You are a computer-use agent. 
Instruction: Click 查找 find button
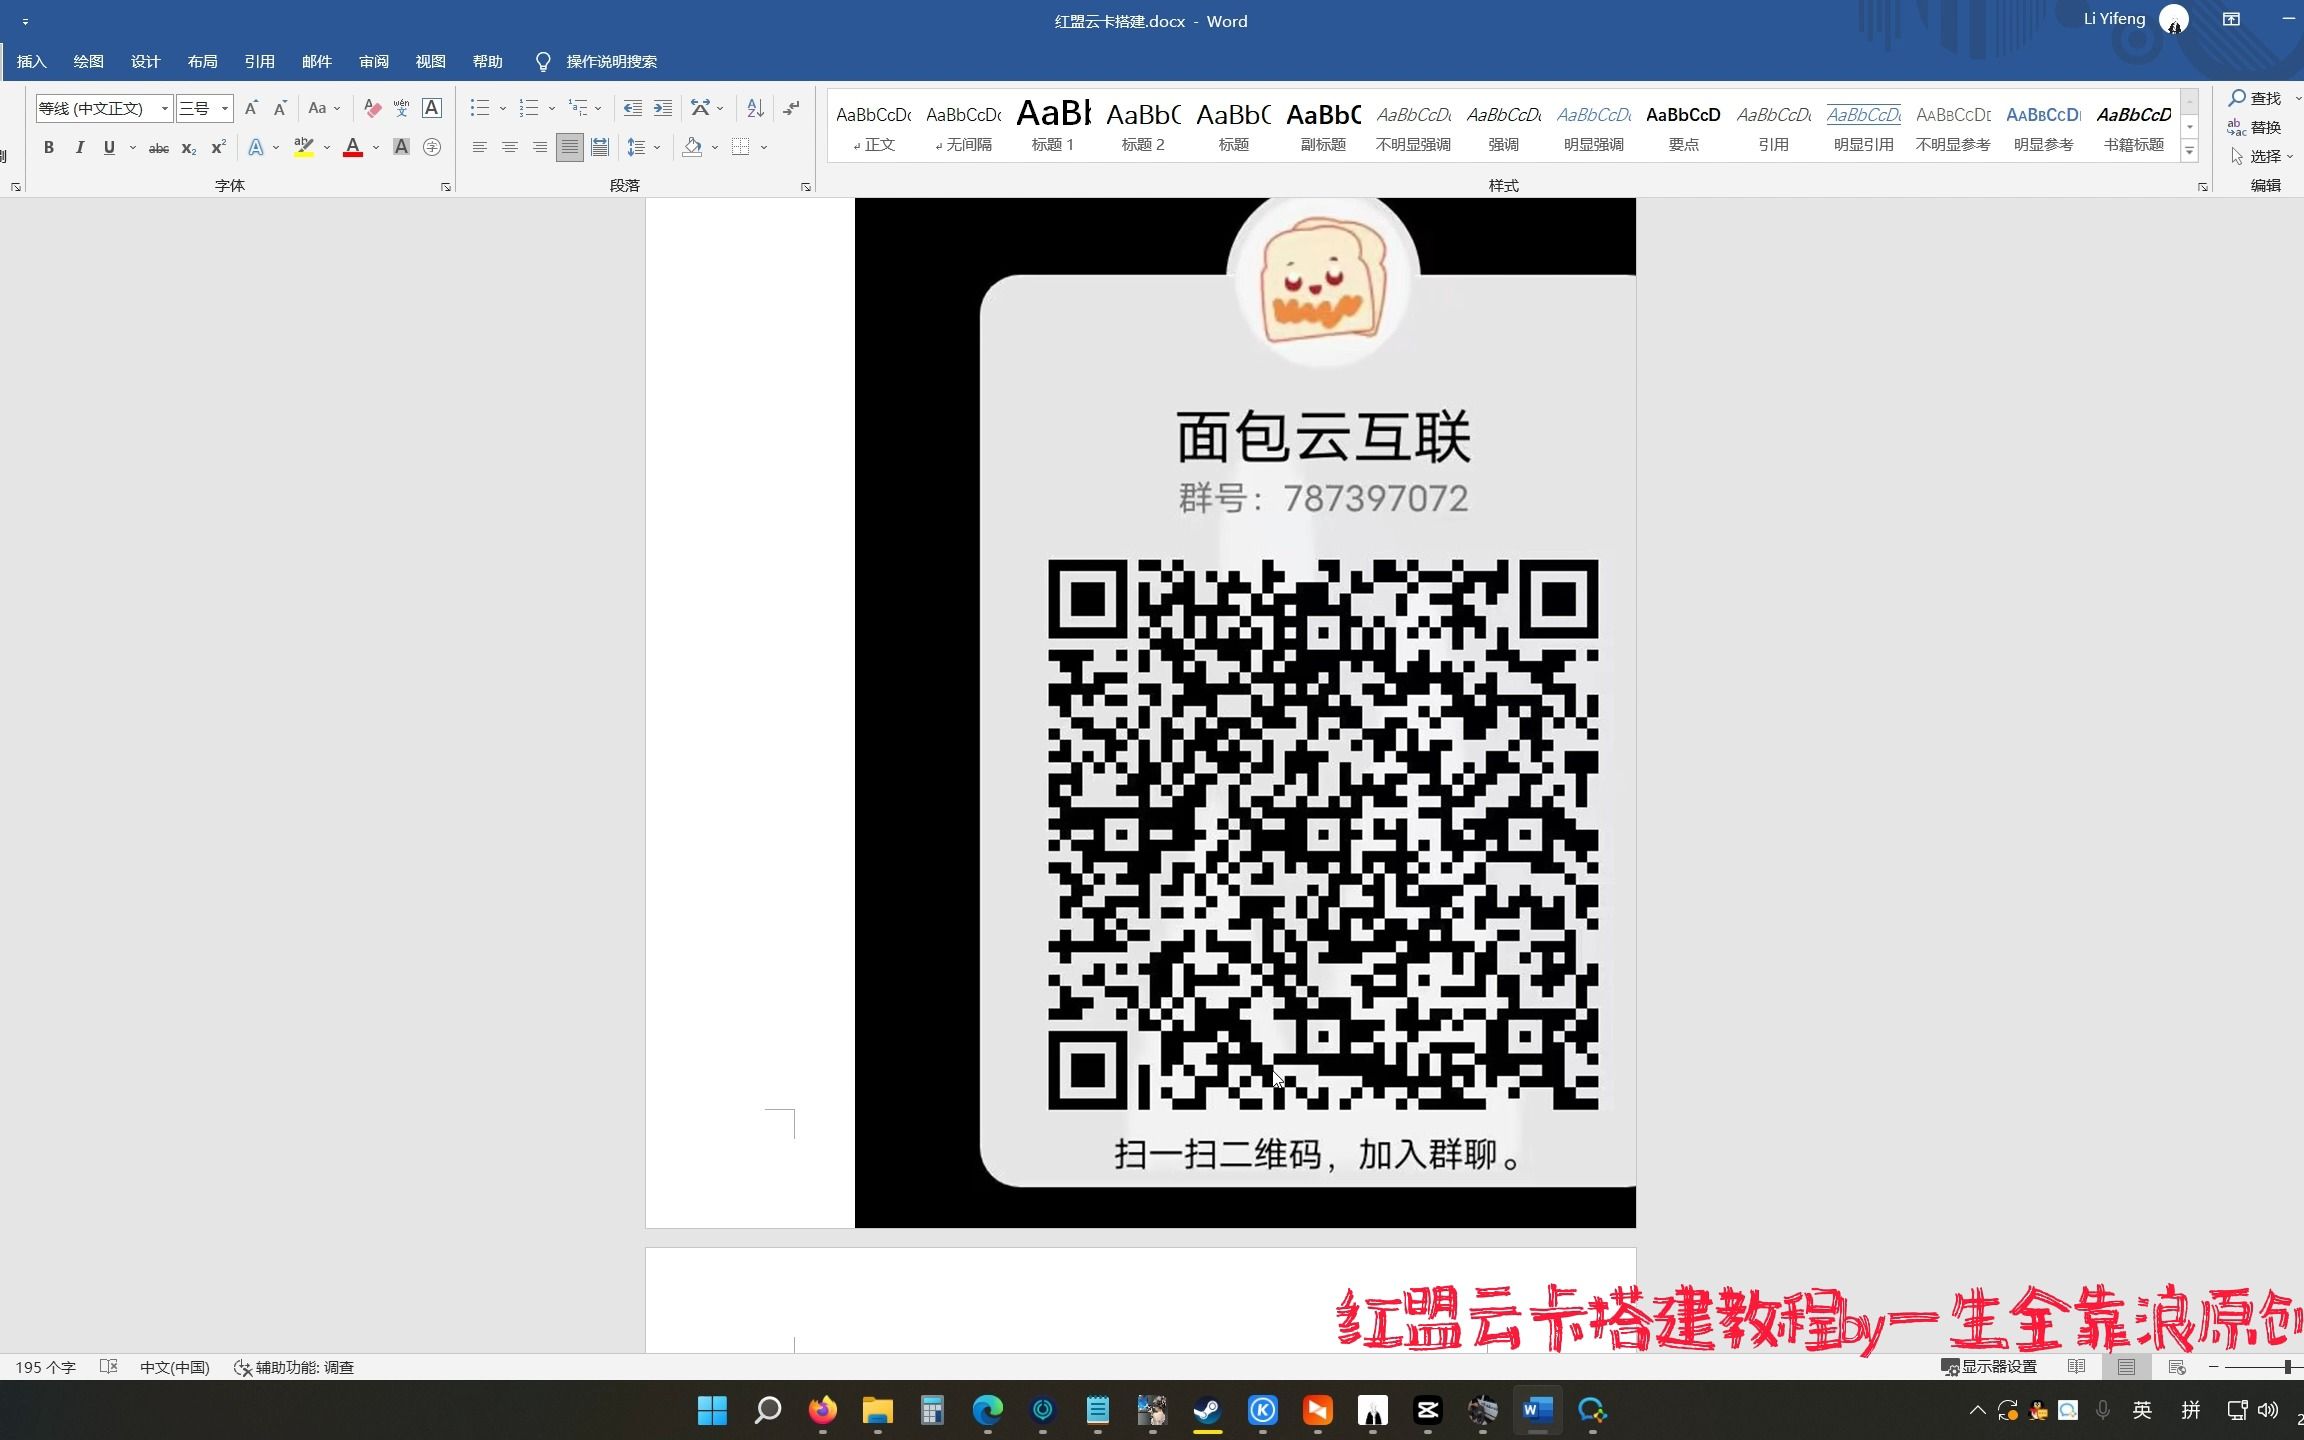click(2256, 98)
